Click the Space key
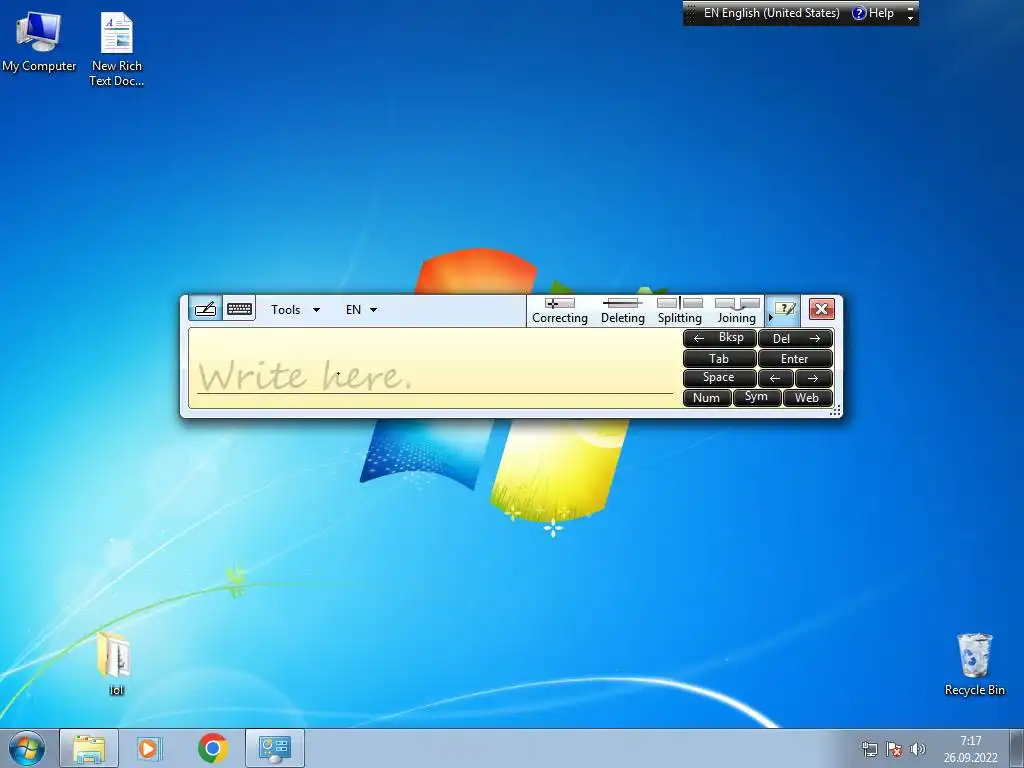This screenshot has height=768, width=1024. tap(719, 377)
